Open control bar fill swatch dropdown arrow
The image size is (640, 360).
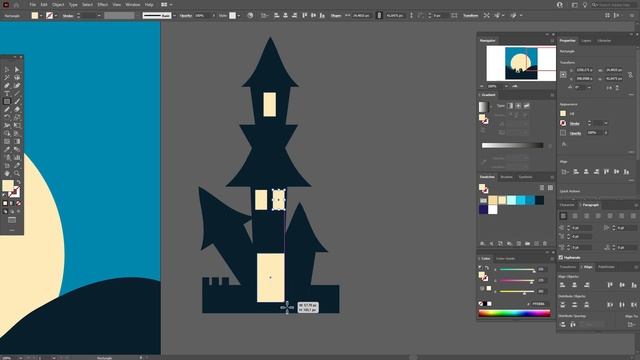click(41, 16)
